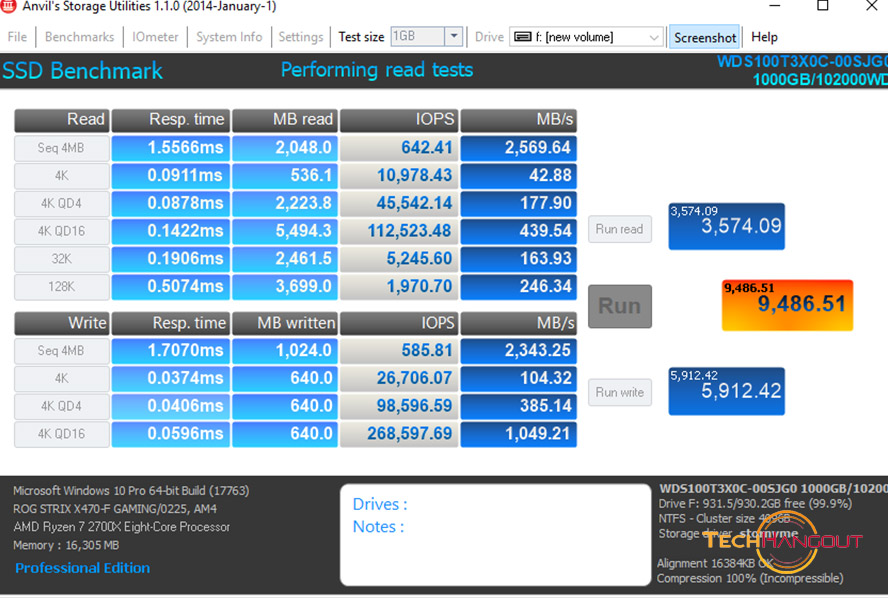Screen dimensions: 888x598
Task: Open the Settings menu
Action: point(301,37)
